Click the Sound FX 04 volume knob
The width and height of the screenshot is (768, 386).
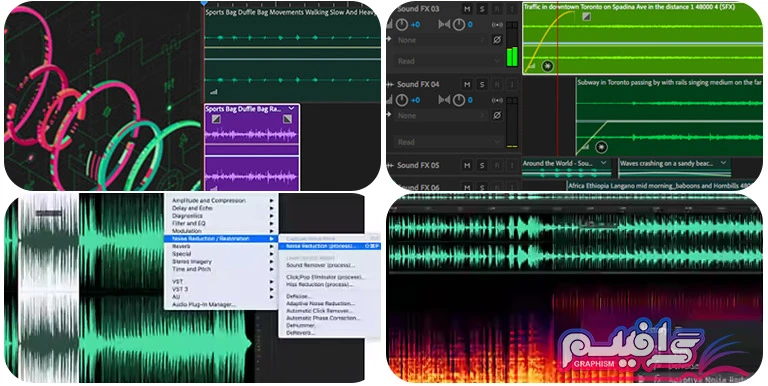[x=402, y=100]
